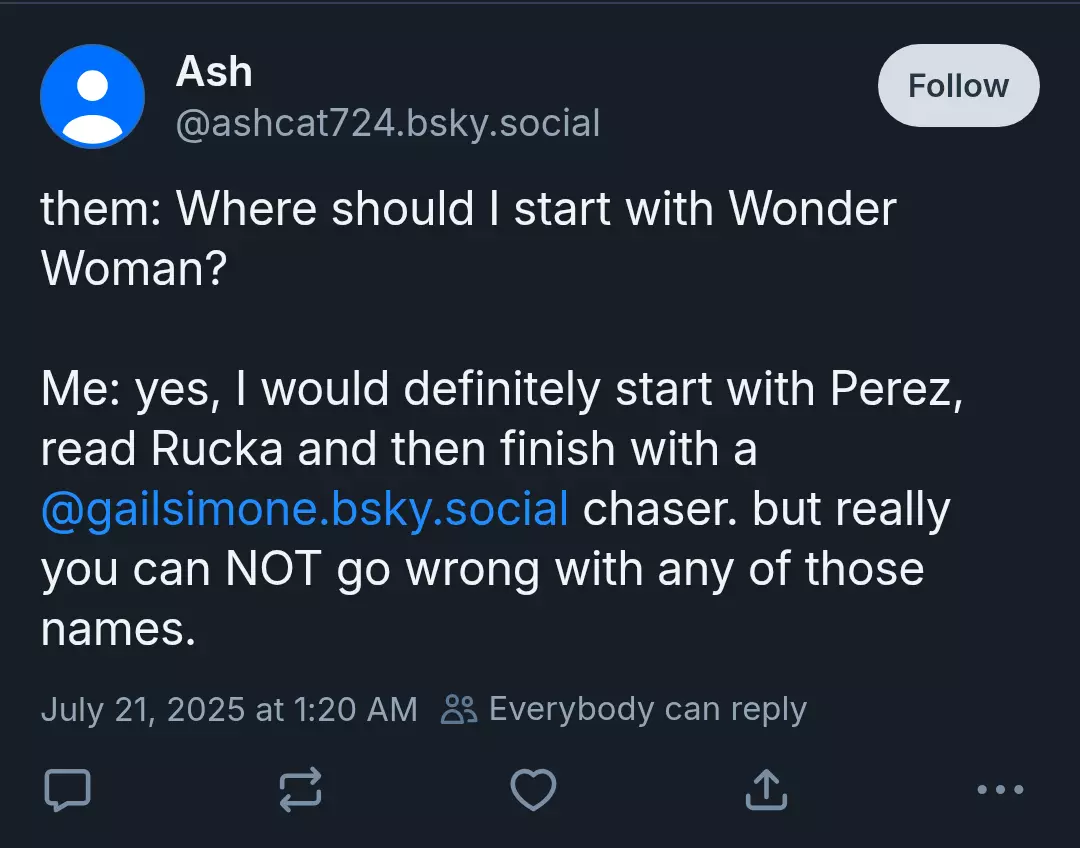Click the people icon beside reply settings

(x=459, y=710)
